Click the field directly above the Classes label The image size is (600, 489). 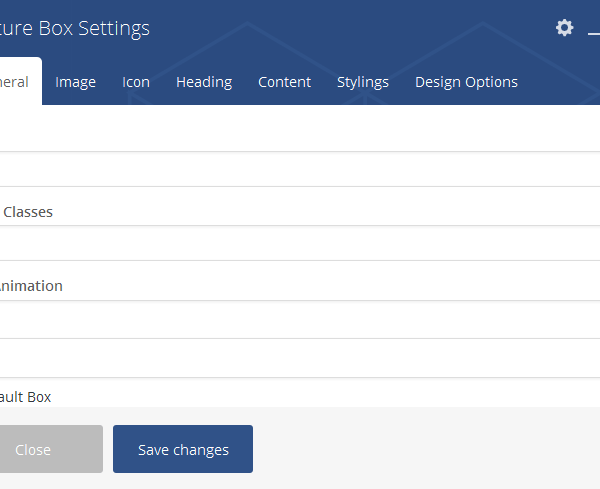300,169
